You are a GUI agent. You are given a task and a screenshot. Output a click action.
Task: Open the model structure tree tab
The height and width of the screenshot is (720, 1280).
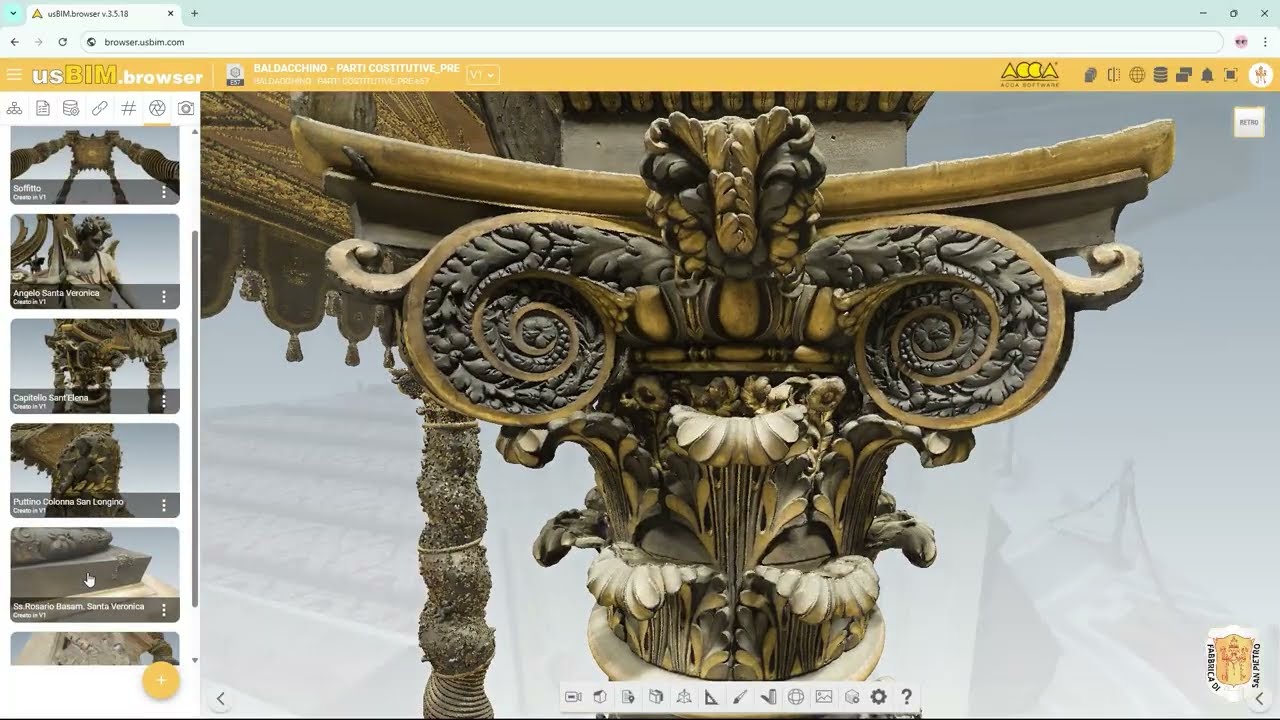pyautogui.click(x=14, y=108)
